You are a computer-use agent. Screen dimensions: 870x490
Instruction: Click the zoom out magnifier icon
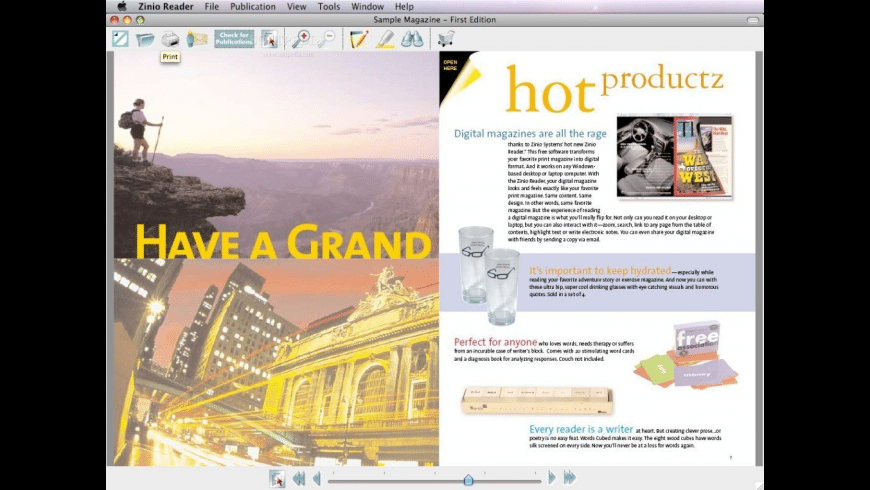(x=327, y=39)
